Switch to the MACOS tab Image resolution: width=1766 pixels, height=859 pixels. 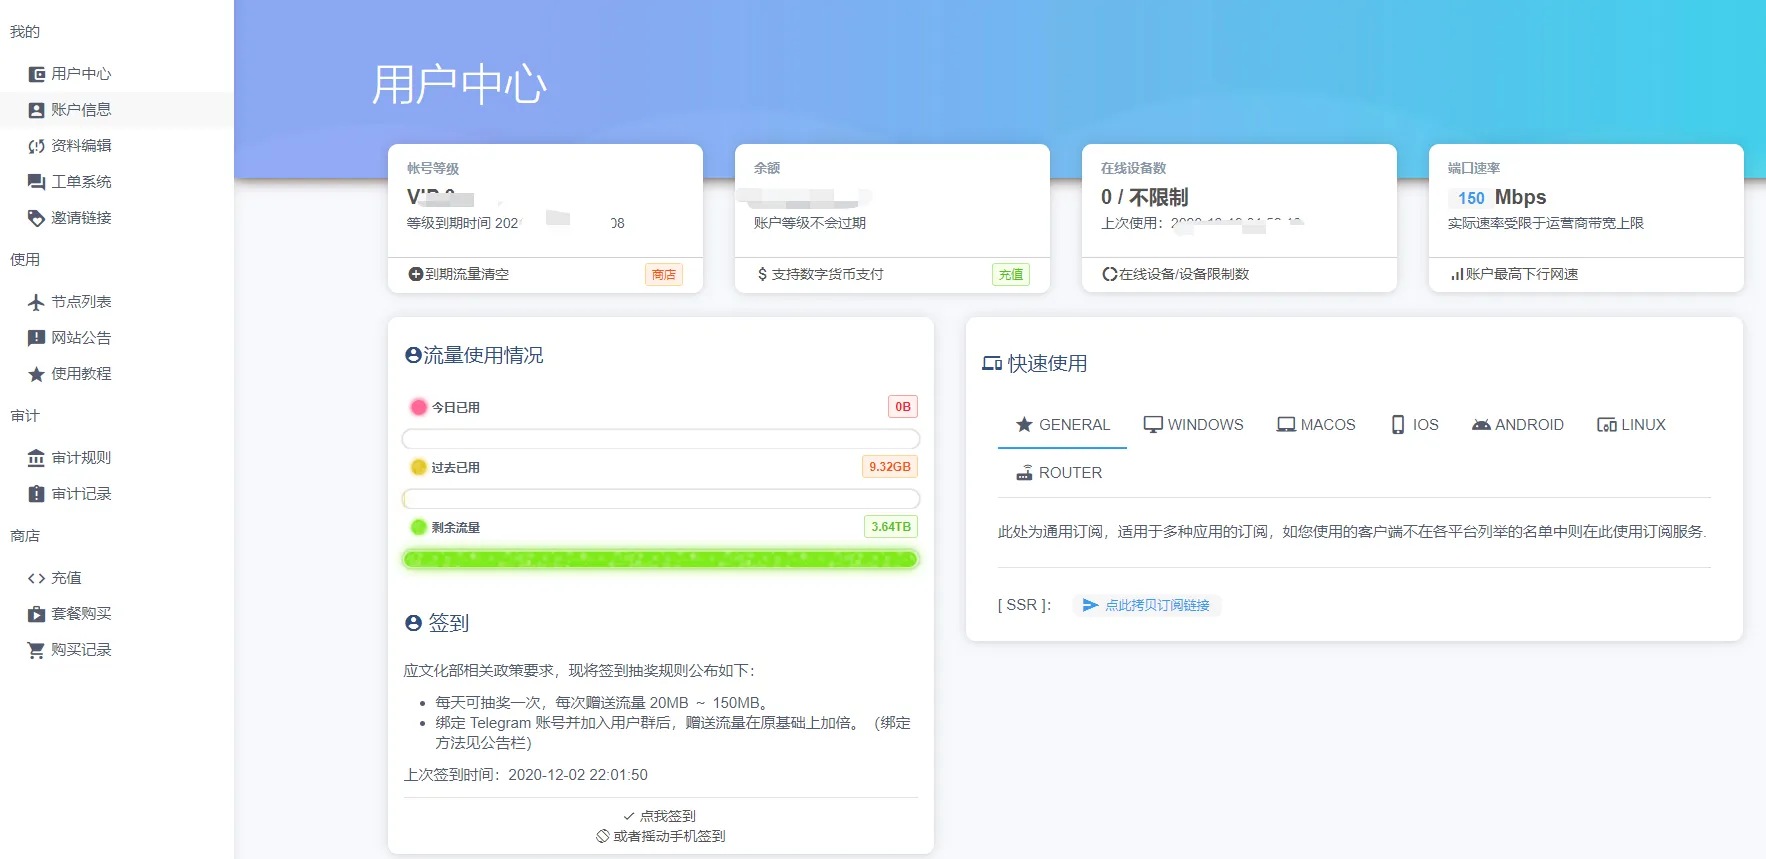click(1316, 425)
